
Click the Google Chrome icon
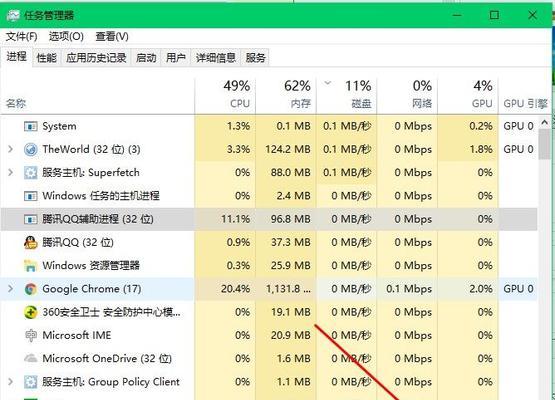[x=30, y=289]
